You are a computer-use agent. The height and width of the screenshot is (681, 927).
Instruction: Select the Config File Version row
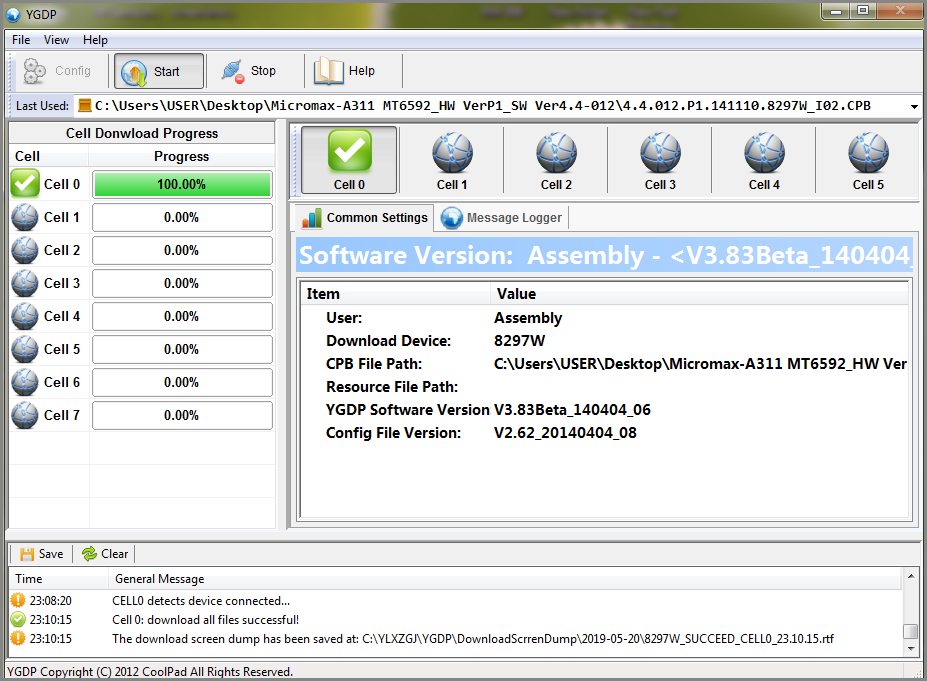click(x=604, y=433)
